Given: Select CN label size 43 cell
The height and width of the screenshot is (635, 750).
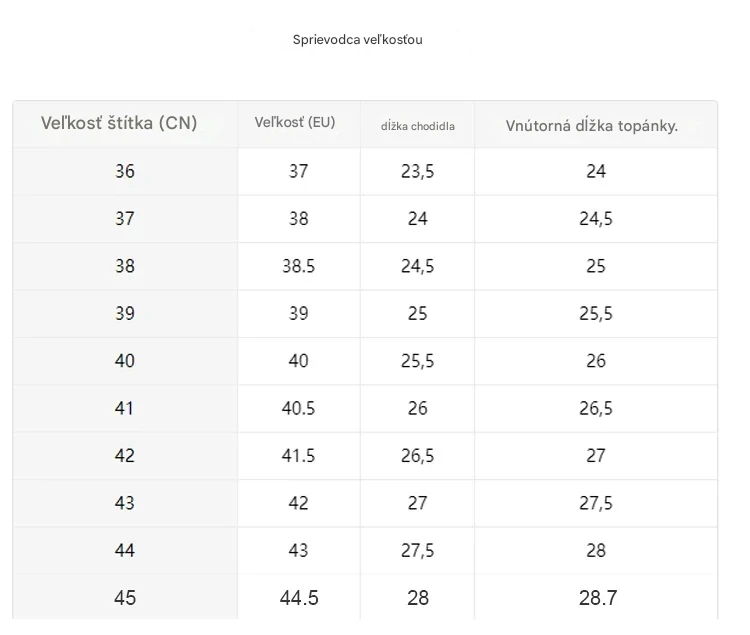Looking at the screenshot, I should click(125, 503).
